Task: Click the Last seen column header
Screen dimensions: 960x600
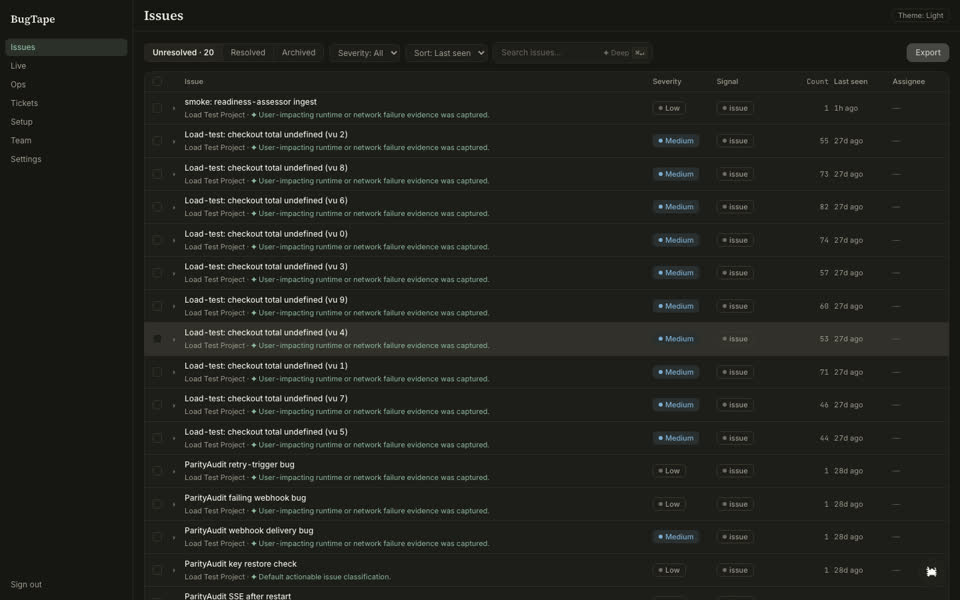Action: pos(850,81)
